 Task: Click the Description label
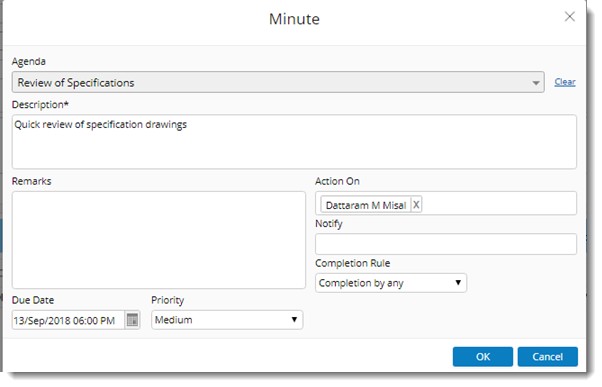click(x=40, y=104)
